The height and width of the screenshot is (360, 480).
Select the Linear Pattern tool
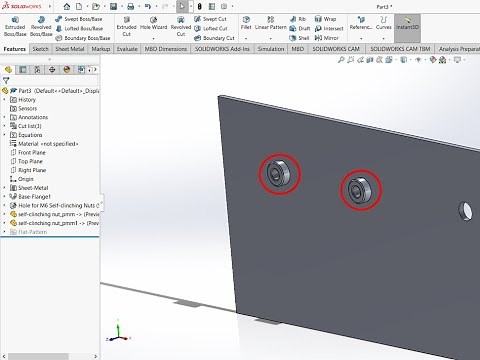pos(271,23)
